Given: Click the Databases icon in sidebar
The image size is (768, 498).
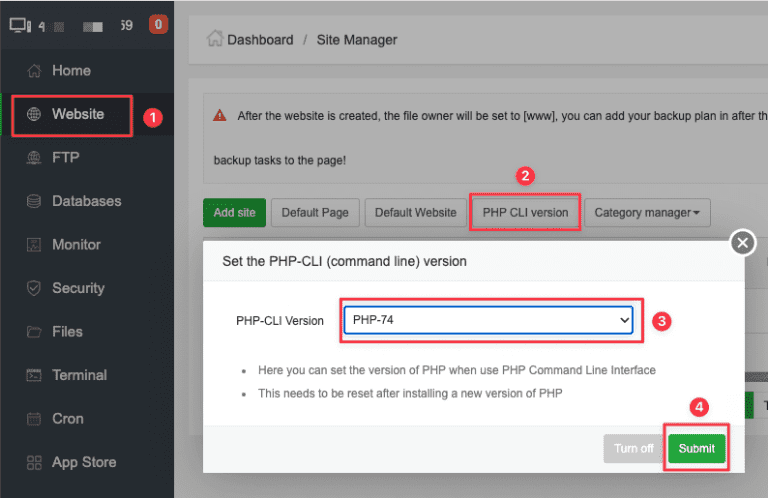Looking at the screenshot, I should click(x=34, y=201).
